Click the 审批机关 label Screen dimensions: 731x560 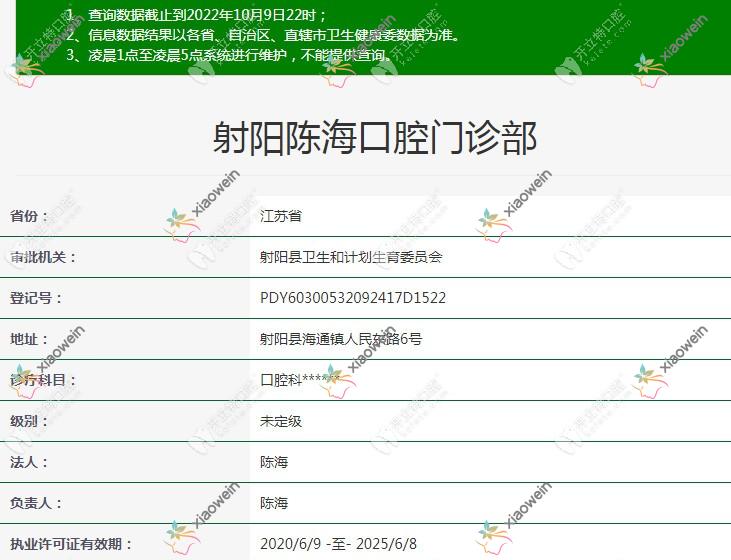[x=43, y=257]
